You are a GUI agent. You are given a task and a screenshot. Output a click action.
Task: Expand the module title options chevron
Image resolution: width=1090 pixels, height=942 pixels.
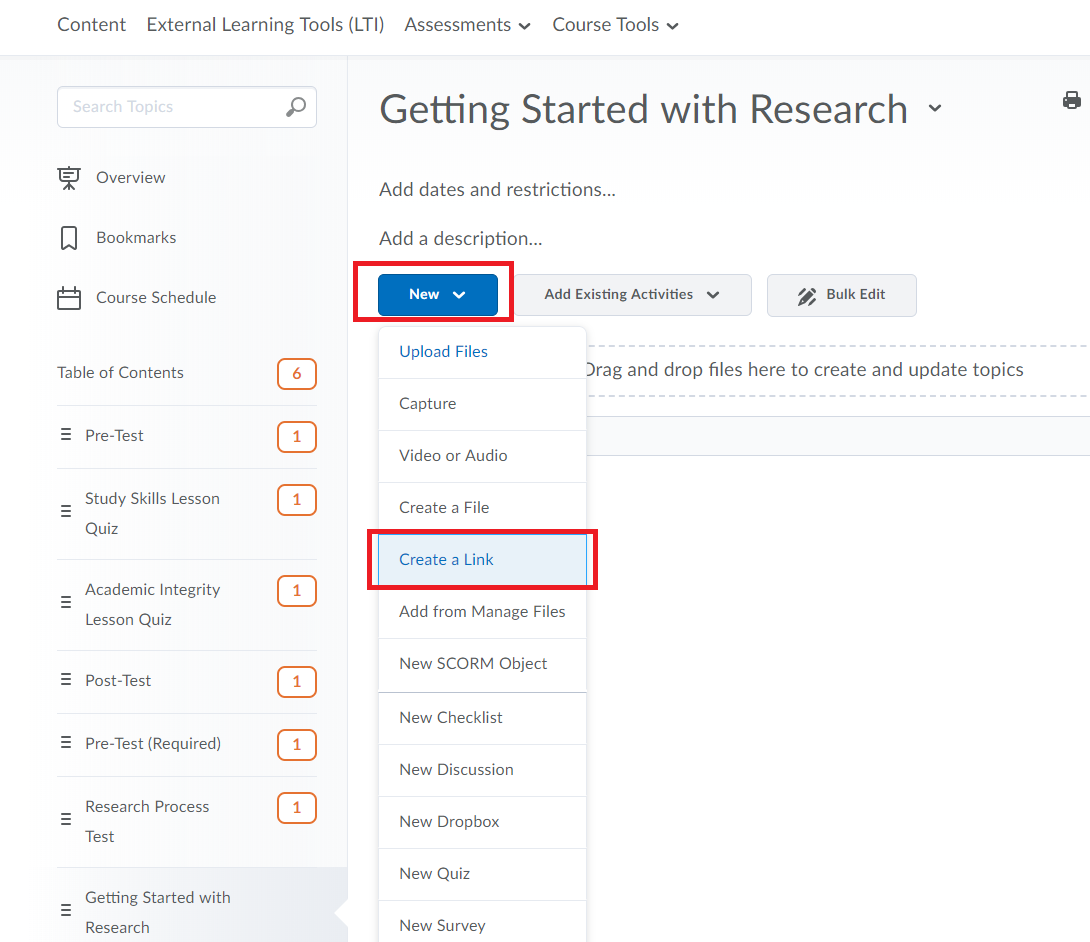point(935,108)
